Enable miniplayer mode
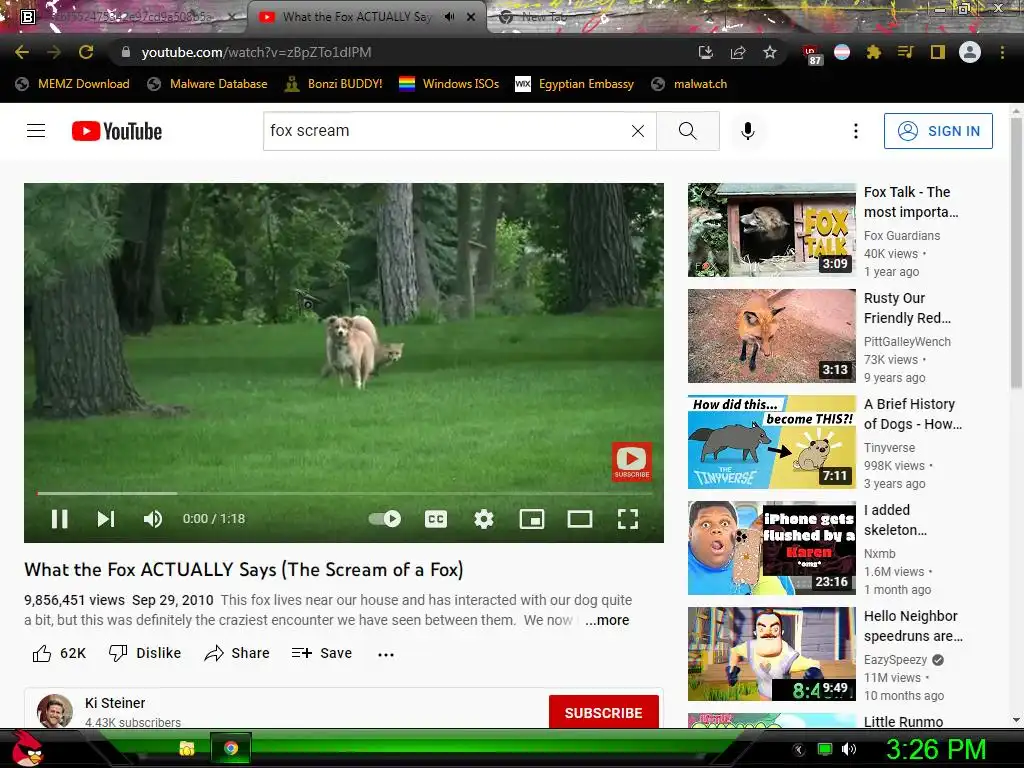This screenshot has height=768, width=1024. [x=532, y=519]
